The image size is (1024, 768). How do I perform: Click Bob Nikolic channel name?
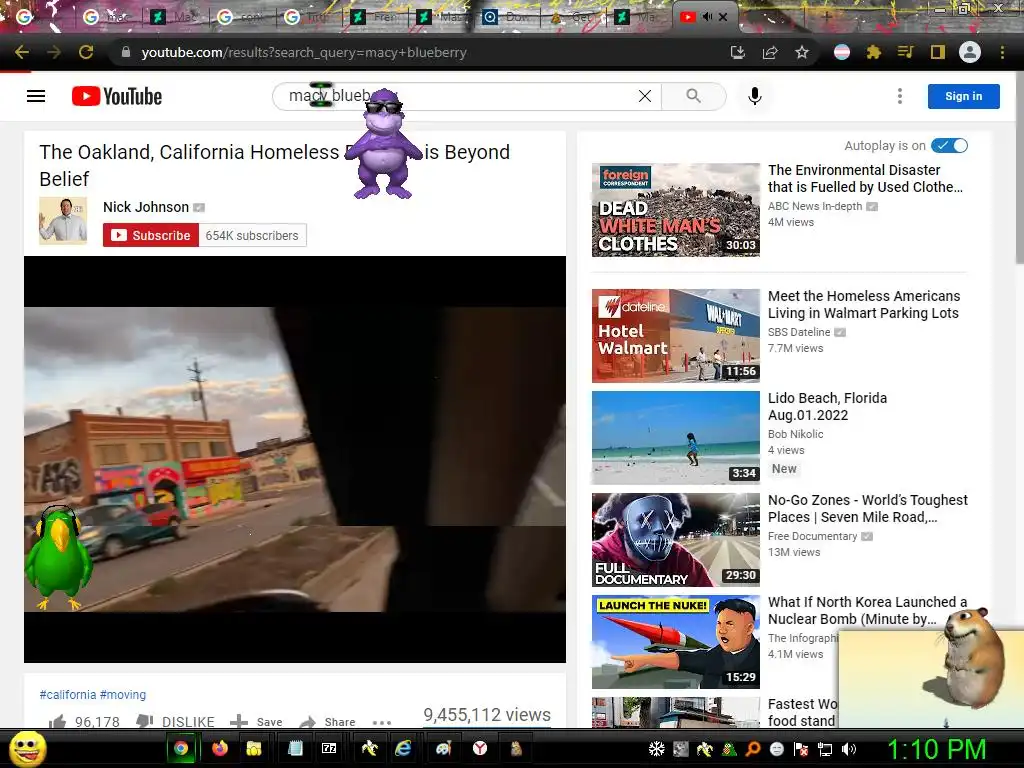795,434
